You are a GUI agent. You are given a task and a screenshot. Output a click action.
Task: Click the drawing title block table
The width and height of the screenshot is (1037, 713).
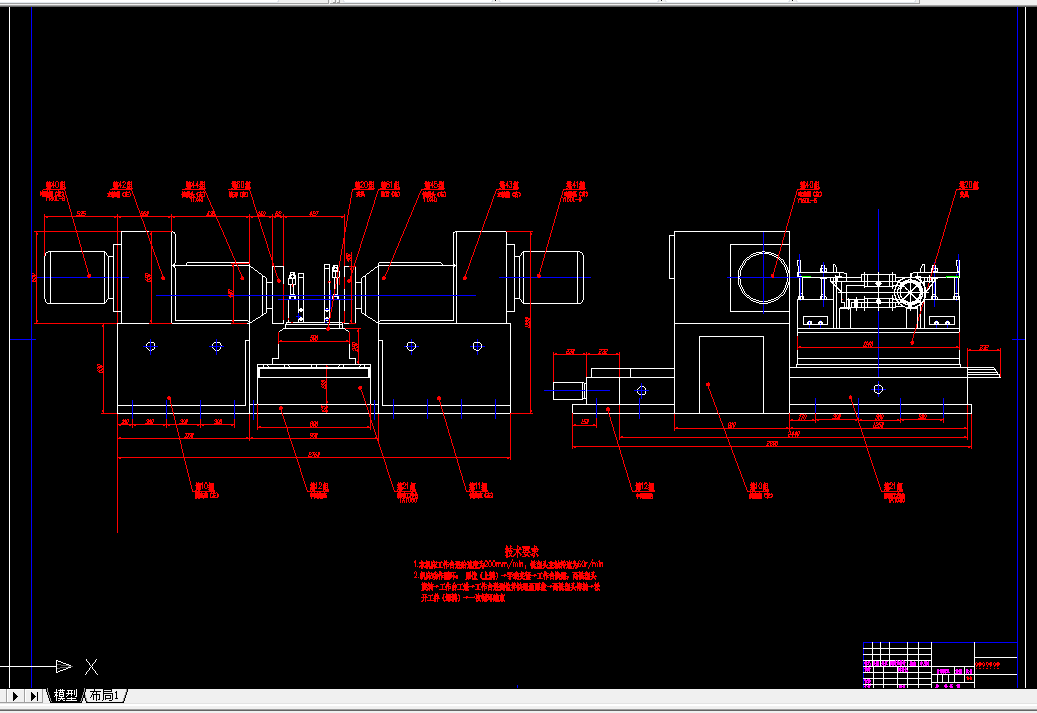(x=940, y=665)
